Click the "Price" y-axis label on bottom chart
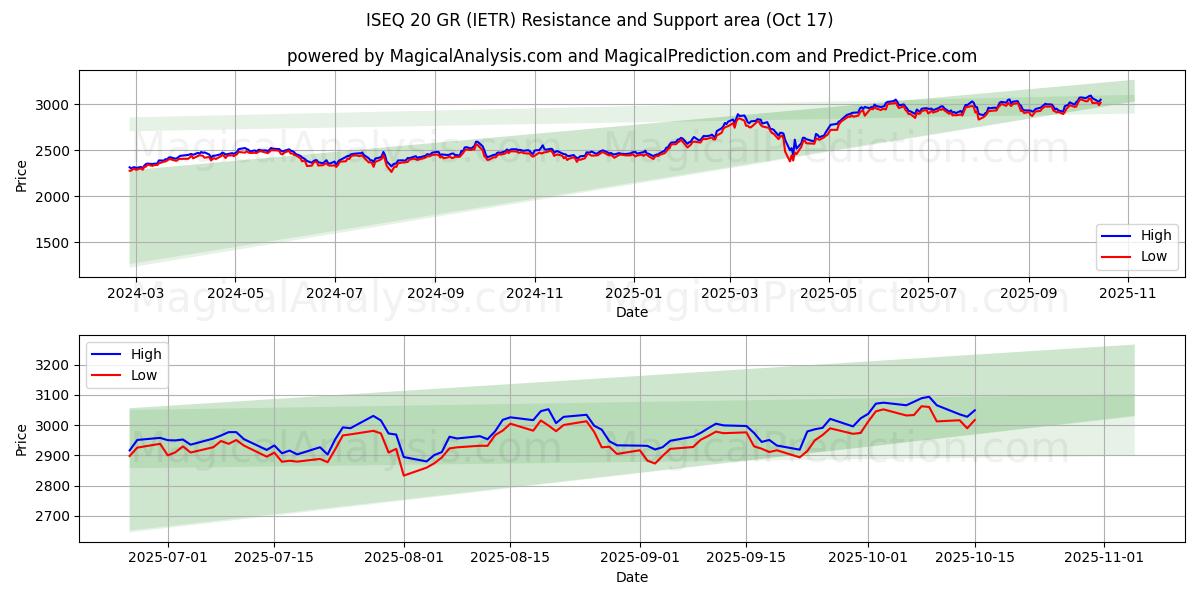This screenshot has width=1200, height=600. click(x=22, y=439)
